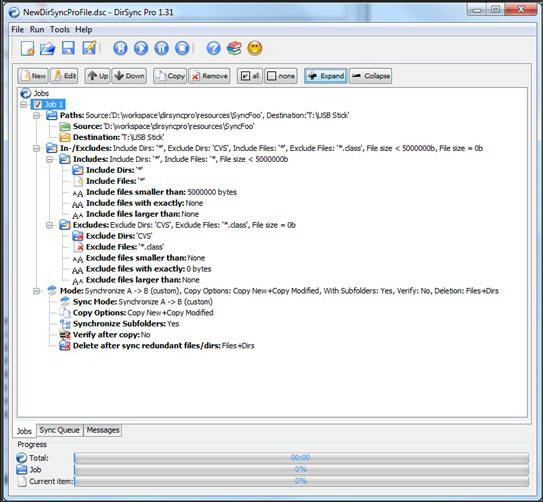The height and width of the screenshot is (502, 543).
Task: Toggle the Job 1 checkbox
Action: click(38, 104)
